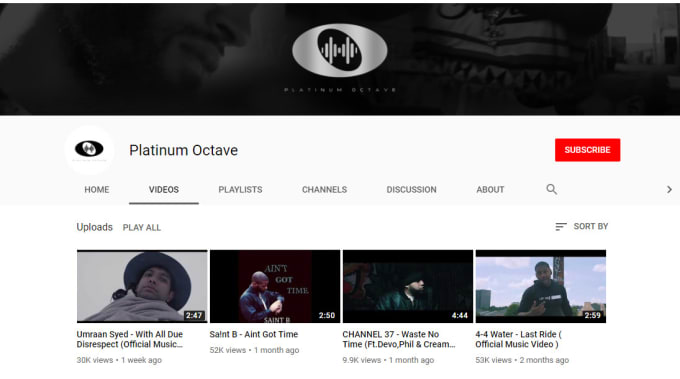Viewport: 680px width, 379px height.
Task: Click the 53K views • 2 months ago text
Action: [522, 360]
